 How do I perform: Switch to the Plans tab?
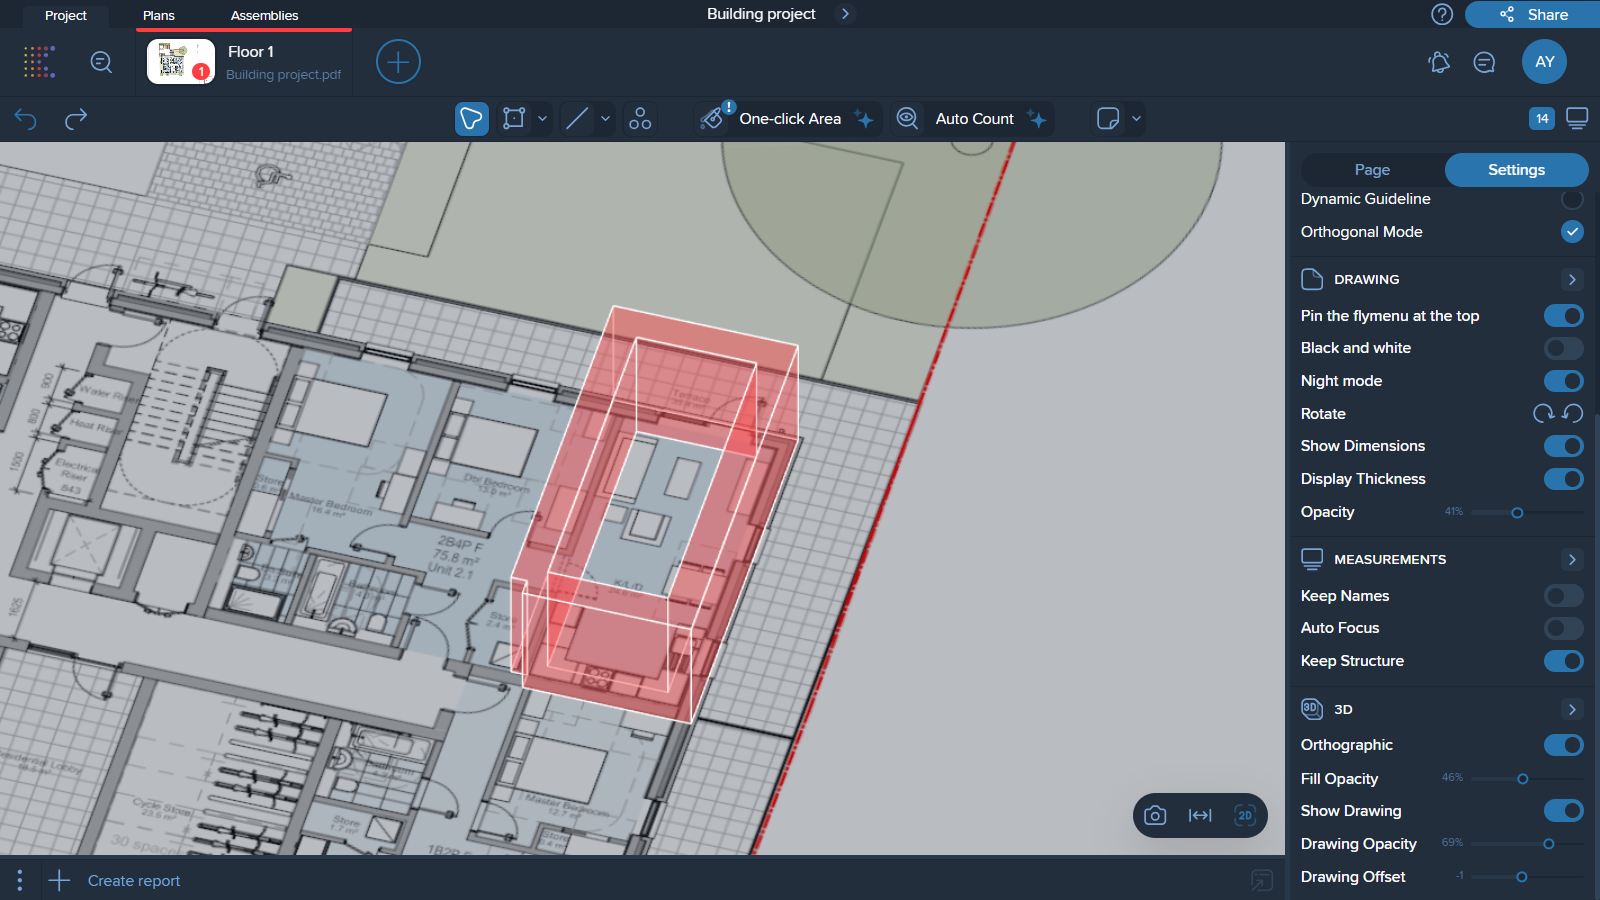(159, 15)
